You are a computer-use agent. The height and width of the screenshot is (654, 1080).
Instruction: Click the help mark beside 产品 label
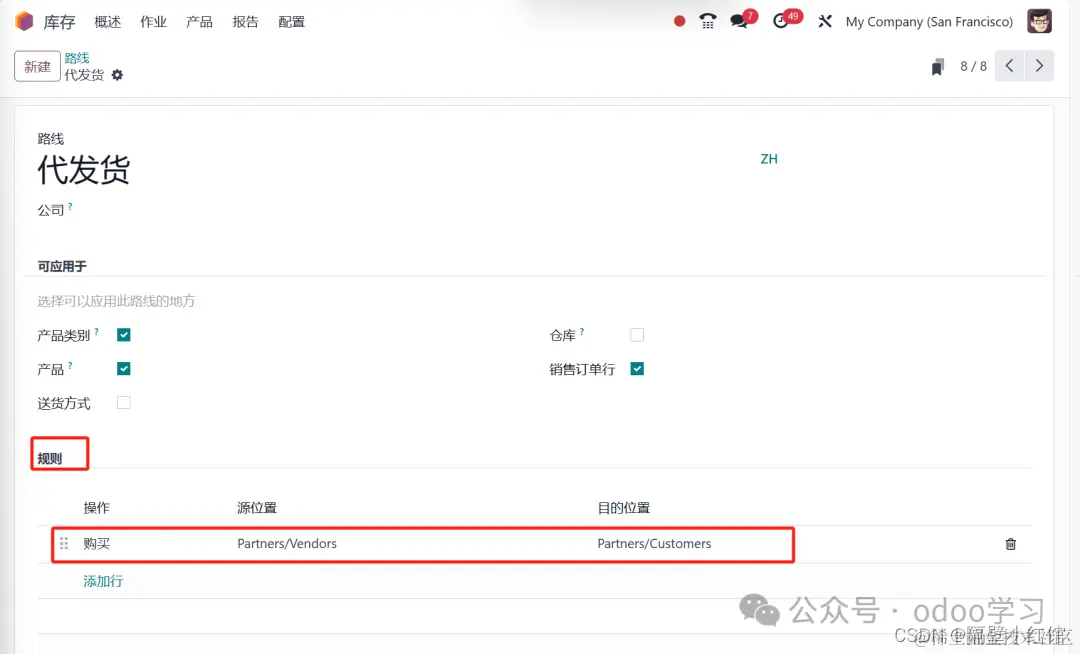coord(70,366)
